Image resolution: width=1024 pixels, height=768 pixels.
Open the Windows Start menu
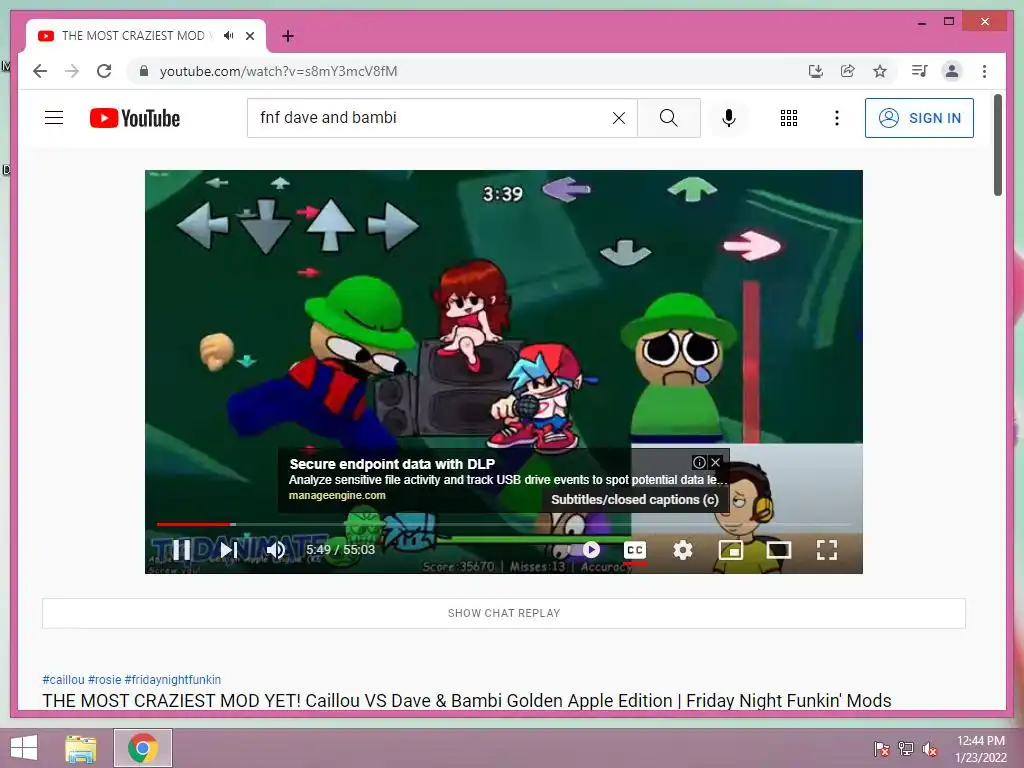tap(24, 748)
